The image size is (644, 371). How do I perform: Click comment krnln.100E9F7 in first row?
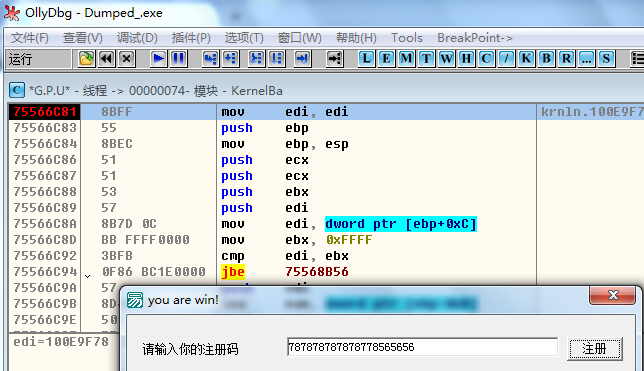pos(592,112)
